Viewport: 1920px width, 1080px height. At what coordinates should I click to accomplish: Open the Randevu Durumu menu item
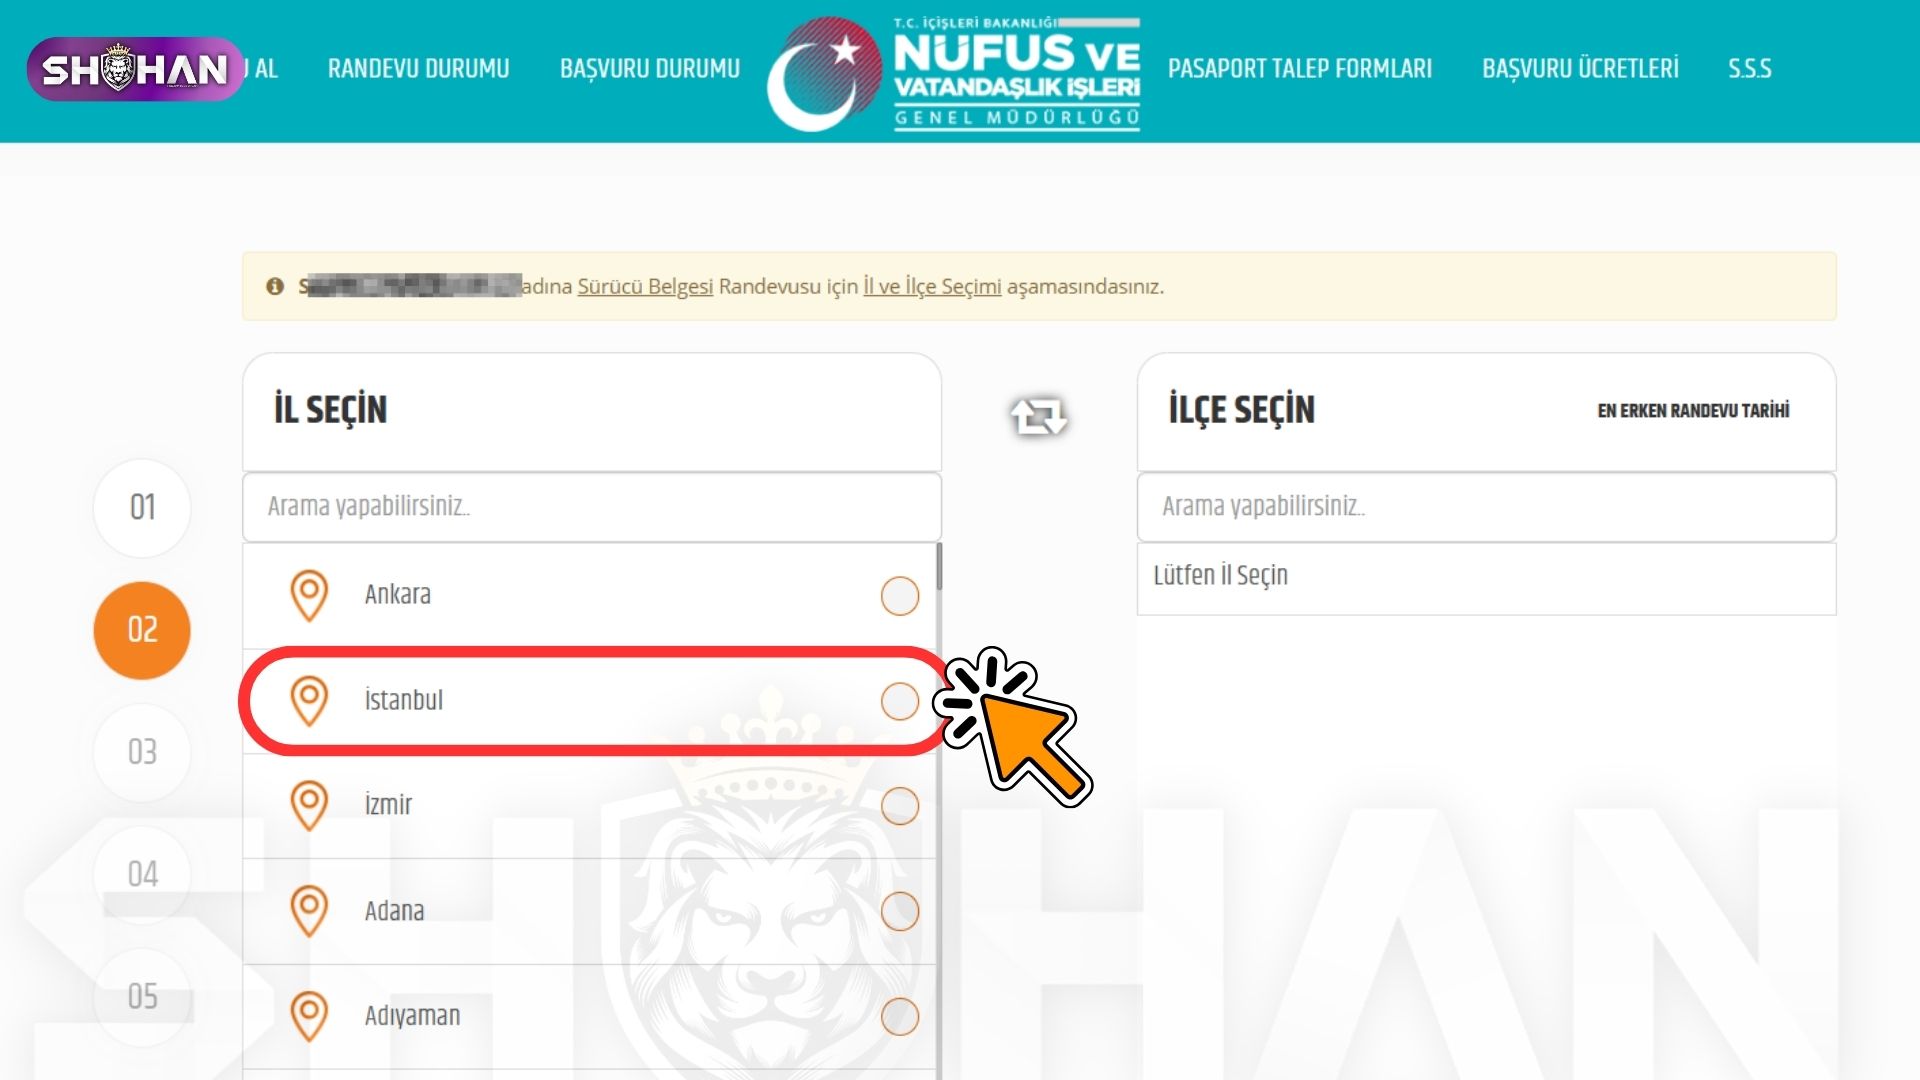coord(419,69)
